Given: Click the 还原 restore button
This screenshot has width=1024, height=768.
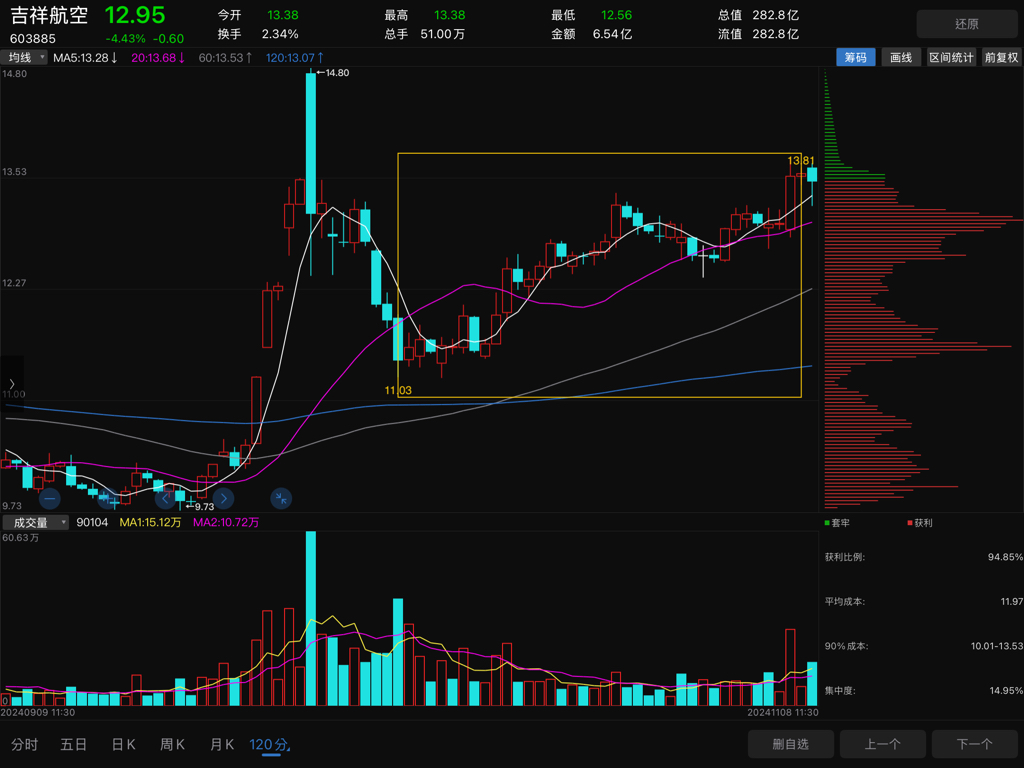Looking at the screenshot, I should (x=967, y=24).
